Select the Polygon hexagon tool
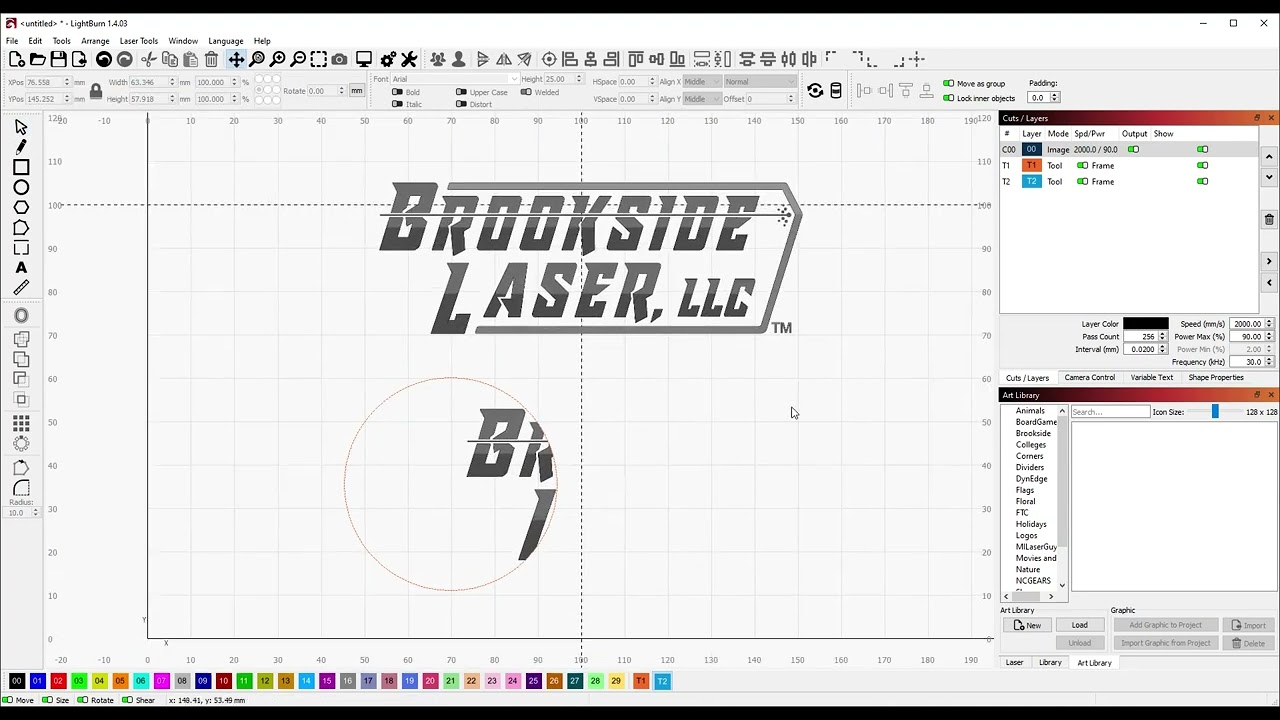The image size is (1280, 720). pos(21,207)
